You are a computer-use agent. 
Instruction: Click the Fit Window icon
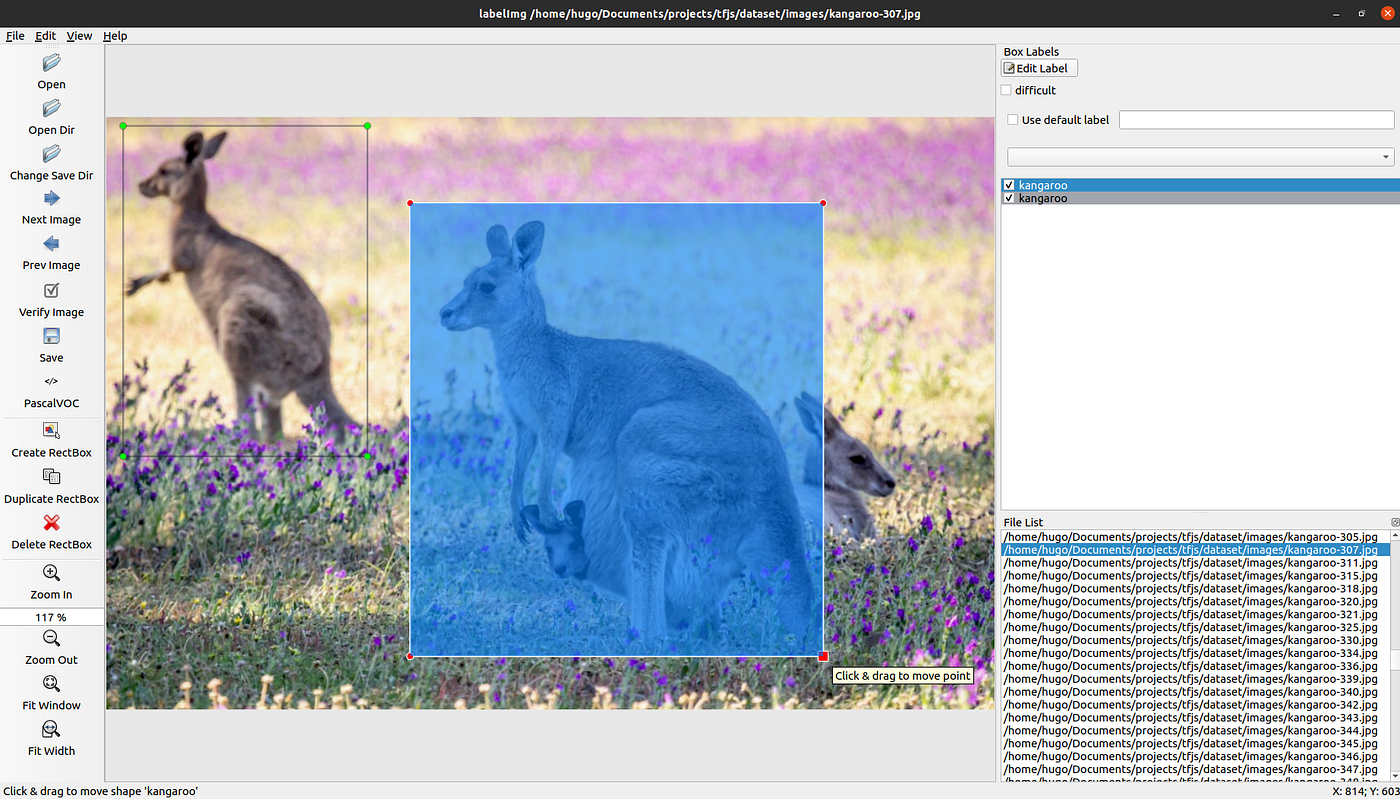pos(51,684)
